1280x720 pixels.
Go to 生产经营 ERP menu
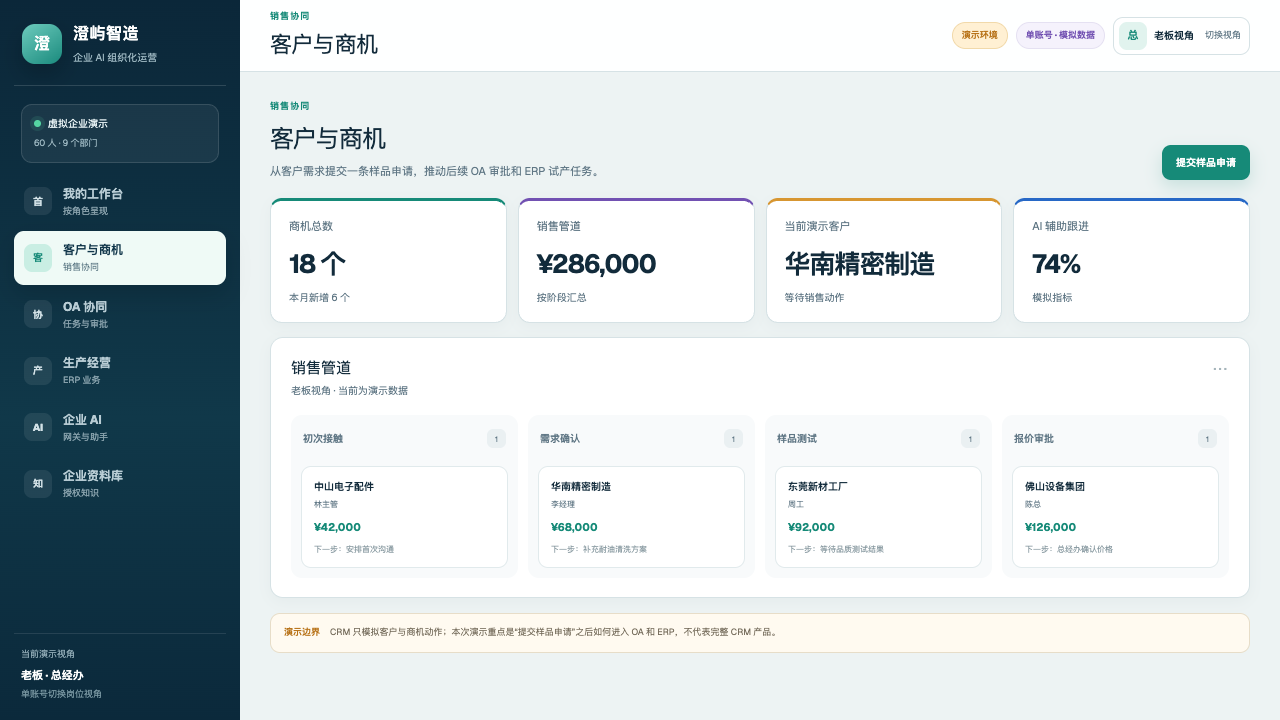pyautogui.click(x=120, y=371)
